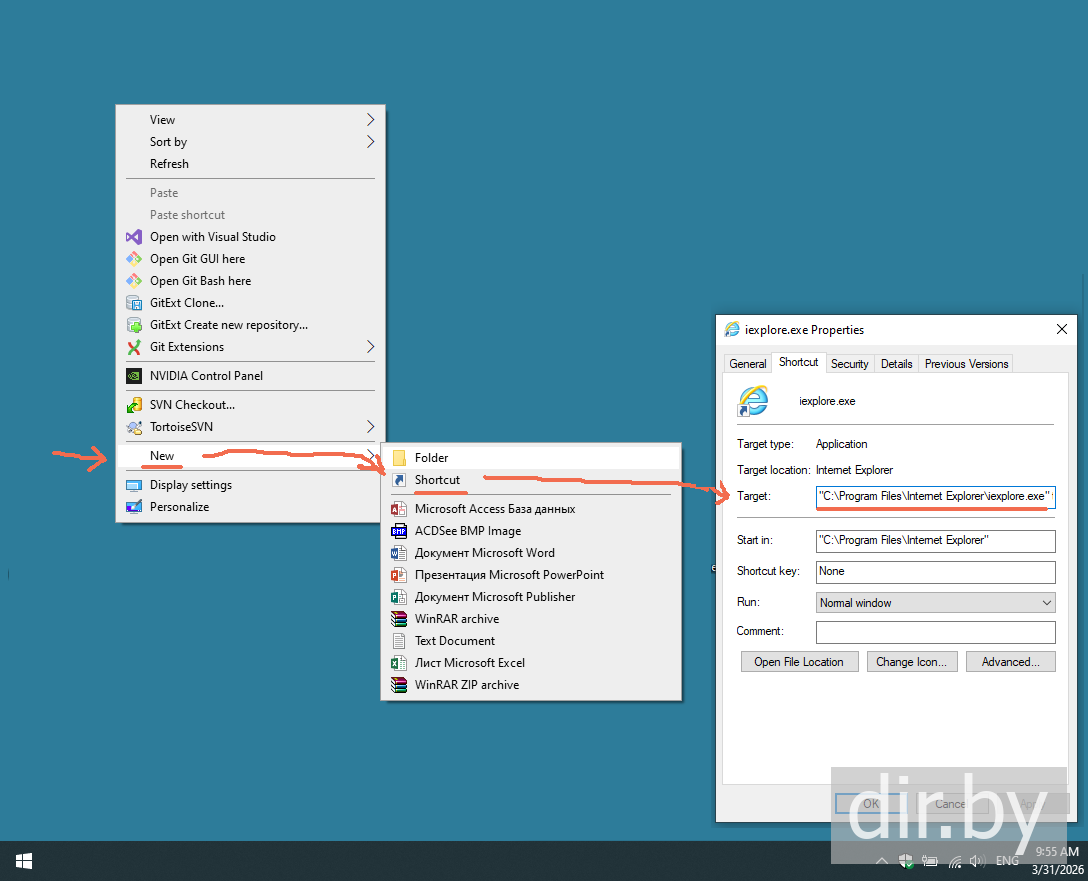The width and height of the screenshot is (1088, 881).
Task: Click the yellow Folder icon in New submenu
Action: click(x=399, y=458)
